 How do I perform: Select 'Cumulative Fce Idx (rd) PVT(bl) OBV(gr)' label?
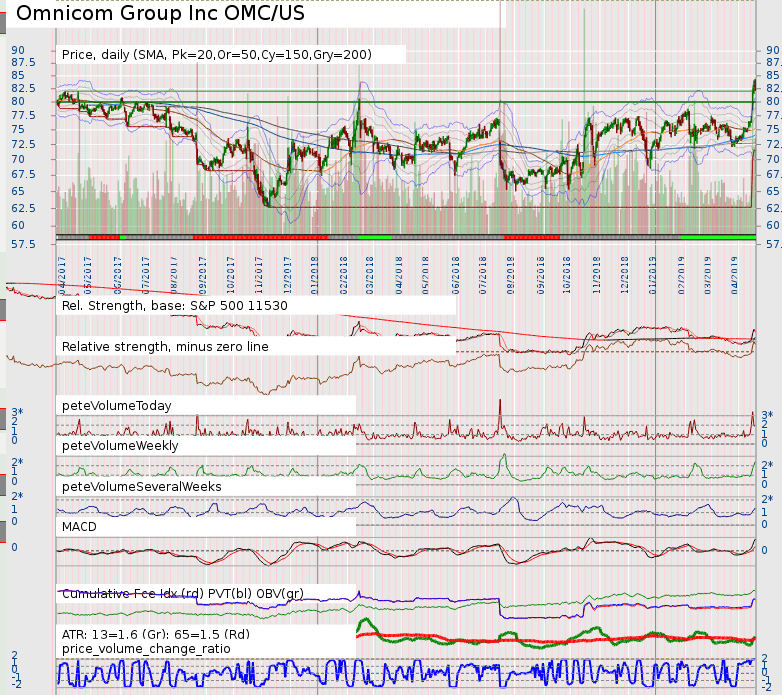(x=183, y=593)
